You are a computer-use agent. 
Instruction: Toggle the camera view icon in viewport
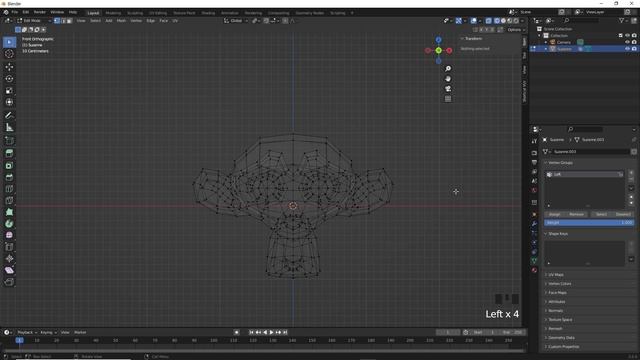click(448, 89)
